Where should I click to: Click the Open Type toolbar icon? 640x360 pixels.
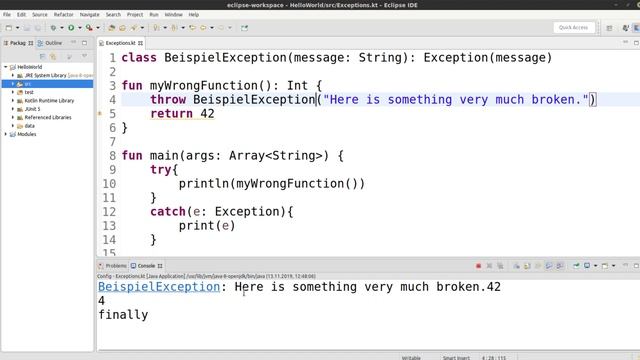point(122,28)
